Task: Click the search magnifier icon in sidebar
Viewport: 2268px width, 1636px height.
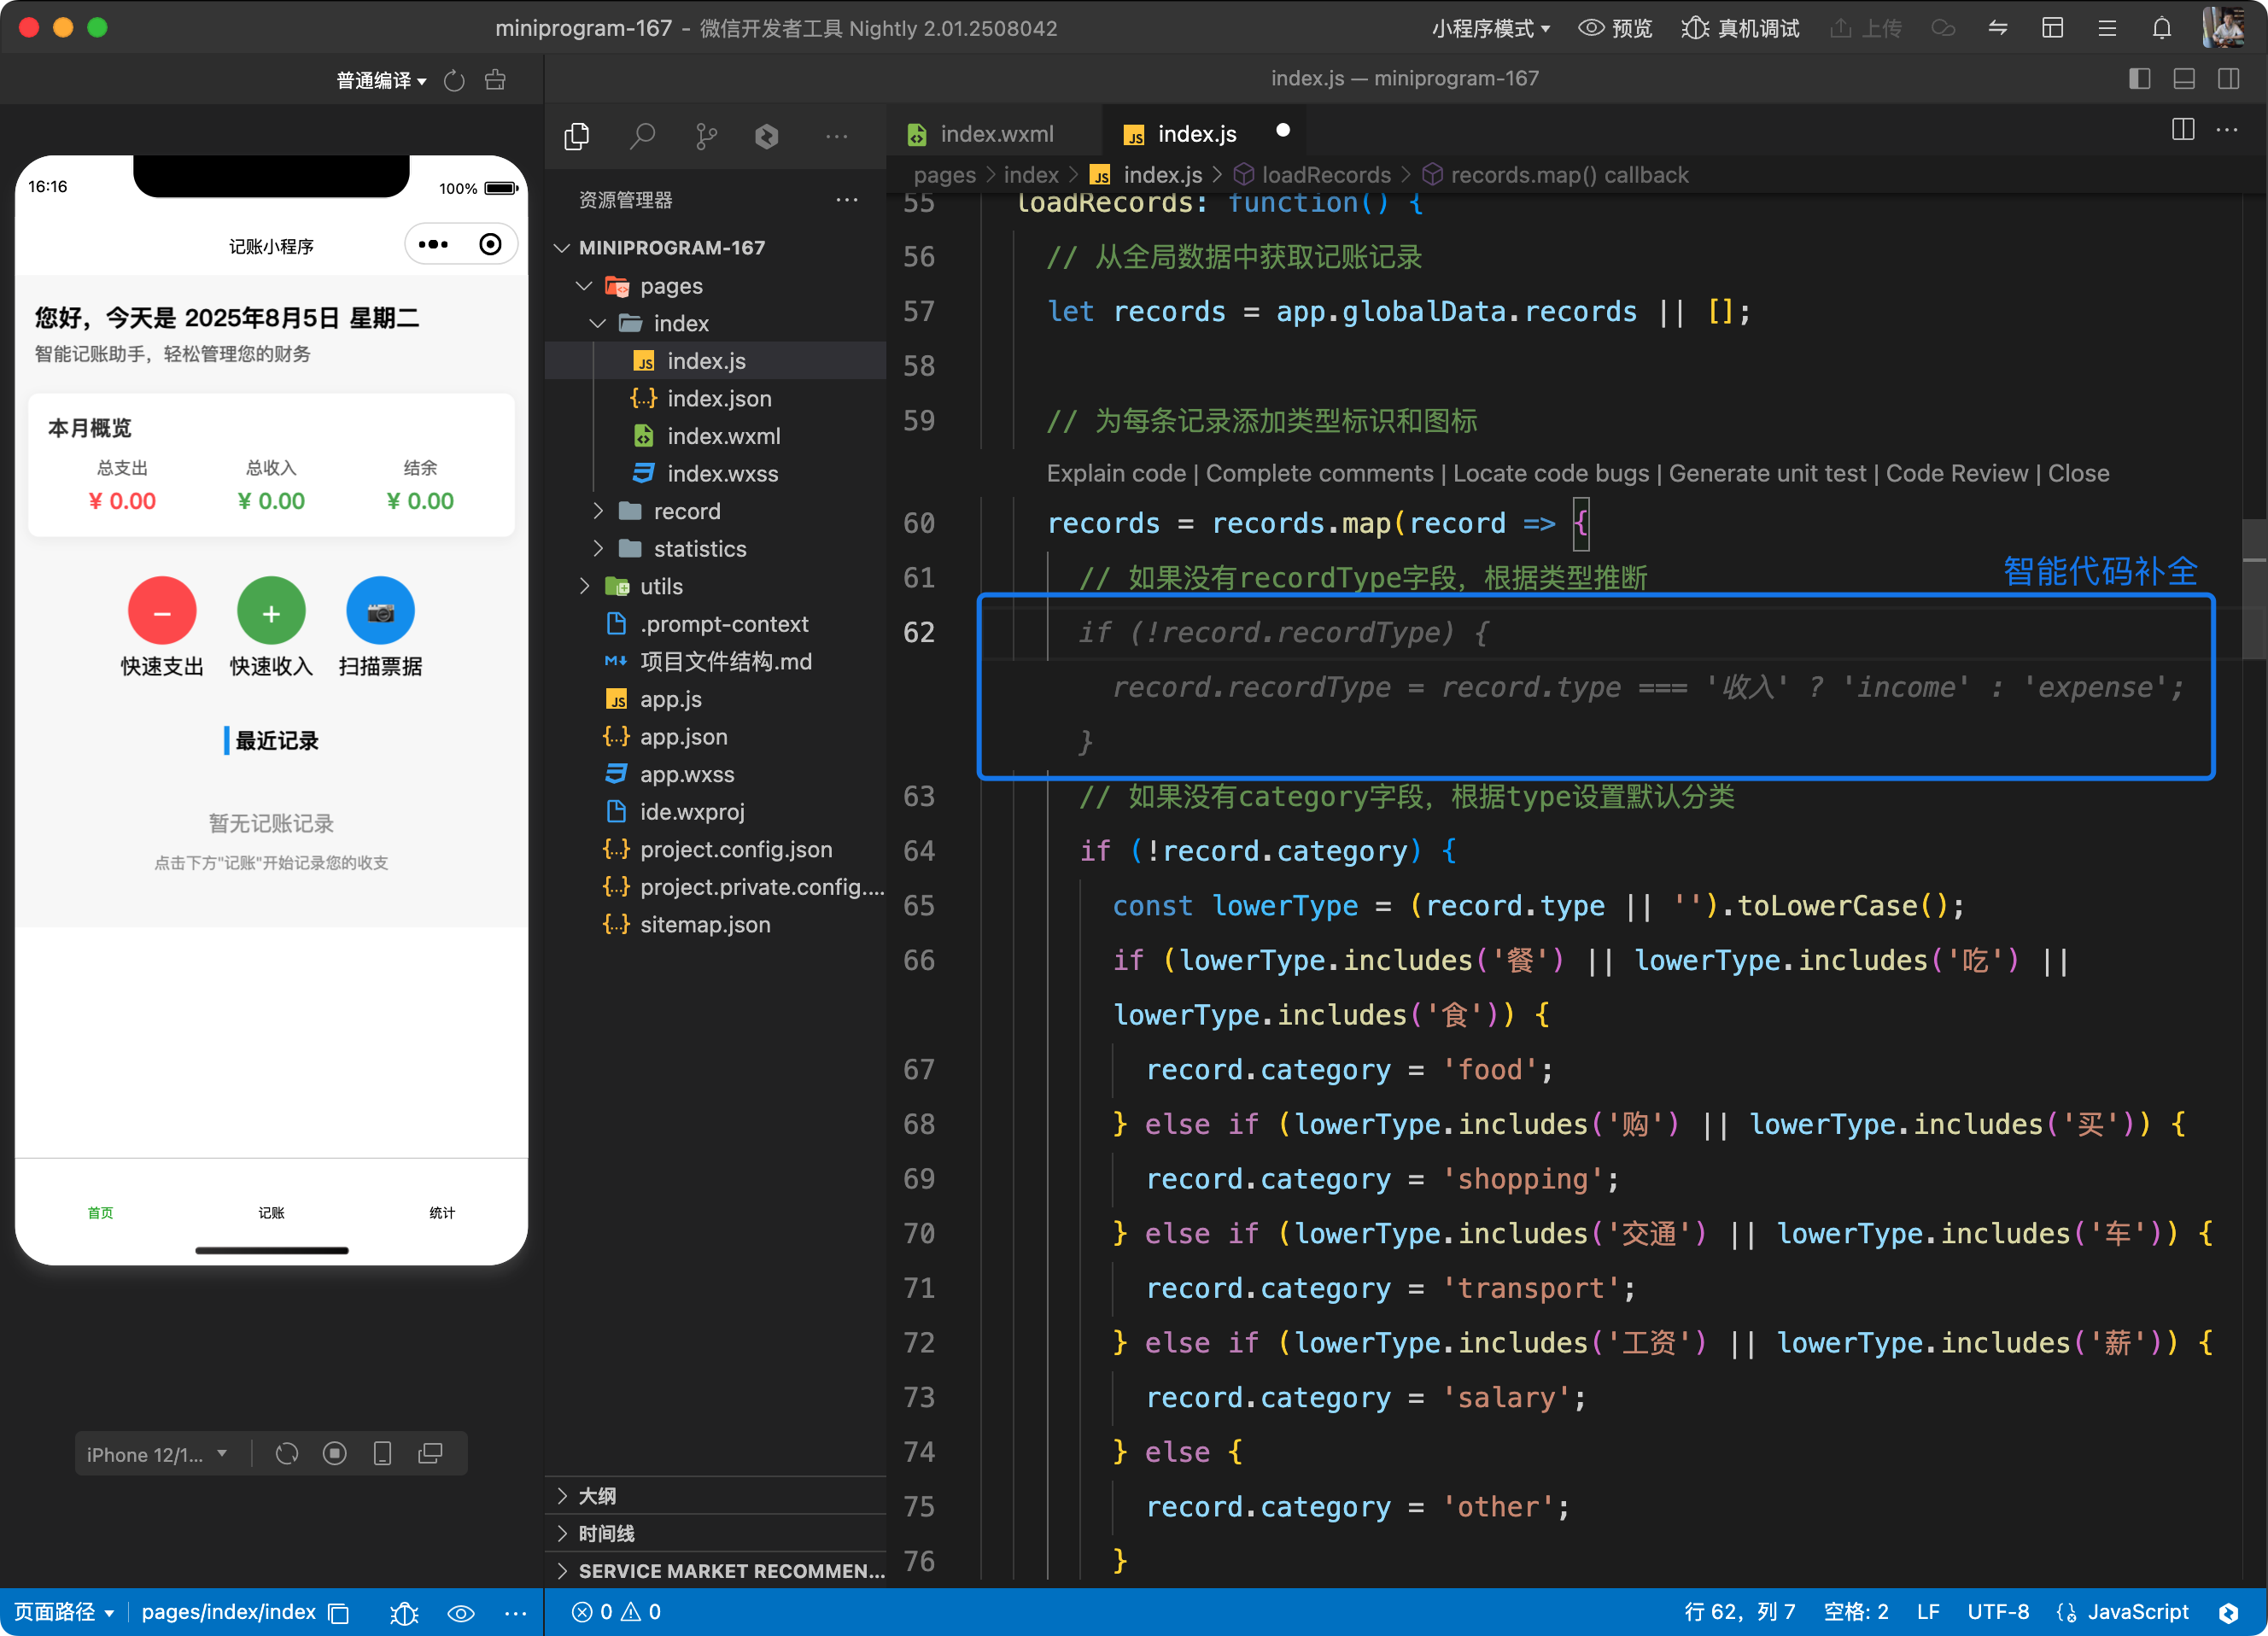Action: pyautogui.click(x=642, y=136)
